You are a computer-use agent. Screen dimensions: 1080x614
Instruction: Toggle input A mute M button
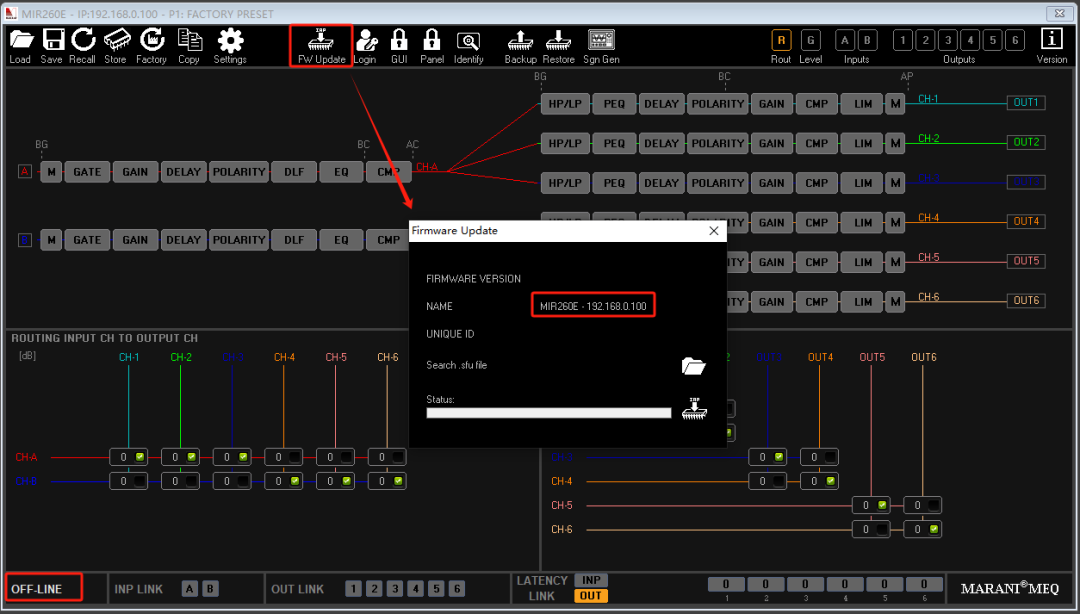[51, 172]
